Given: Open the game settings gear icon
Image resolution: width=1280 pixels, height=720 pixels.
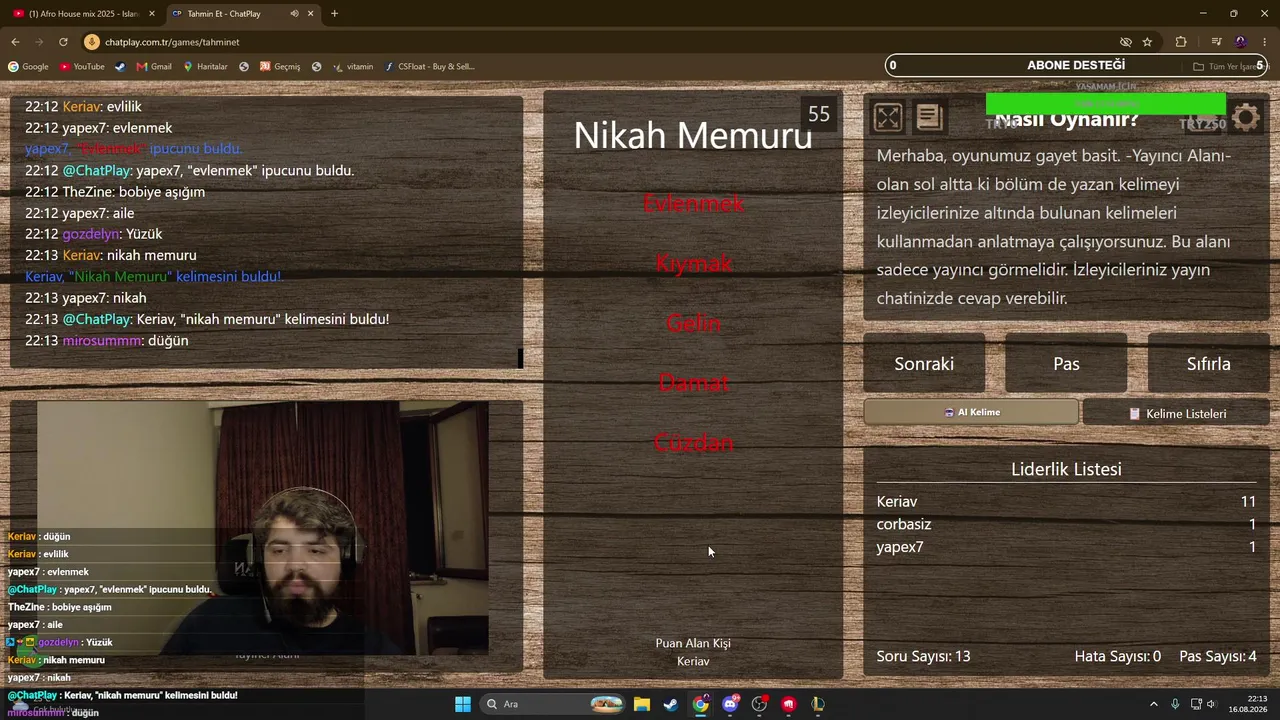Looking at the screenshot, I should [1246, 118].
